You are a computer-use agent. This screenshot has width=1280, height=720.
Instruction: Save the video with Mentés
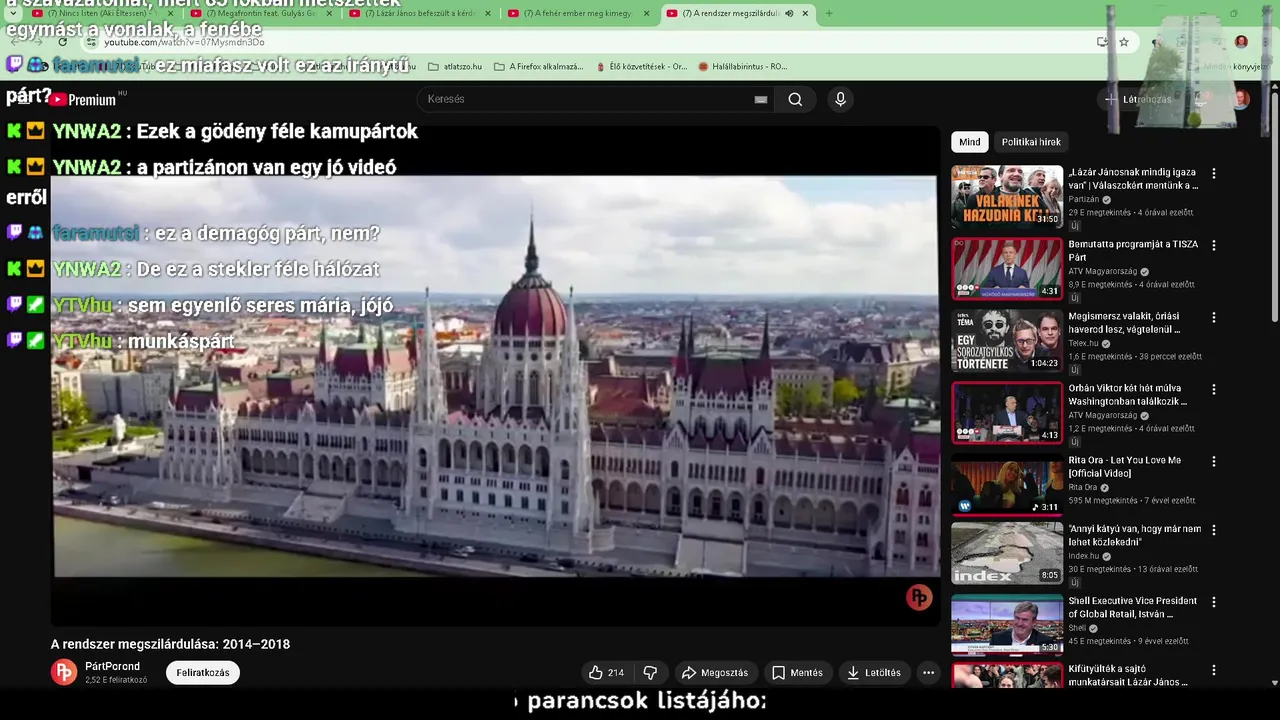(x=798, y=673)
